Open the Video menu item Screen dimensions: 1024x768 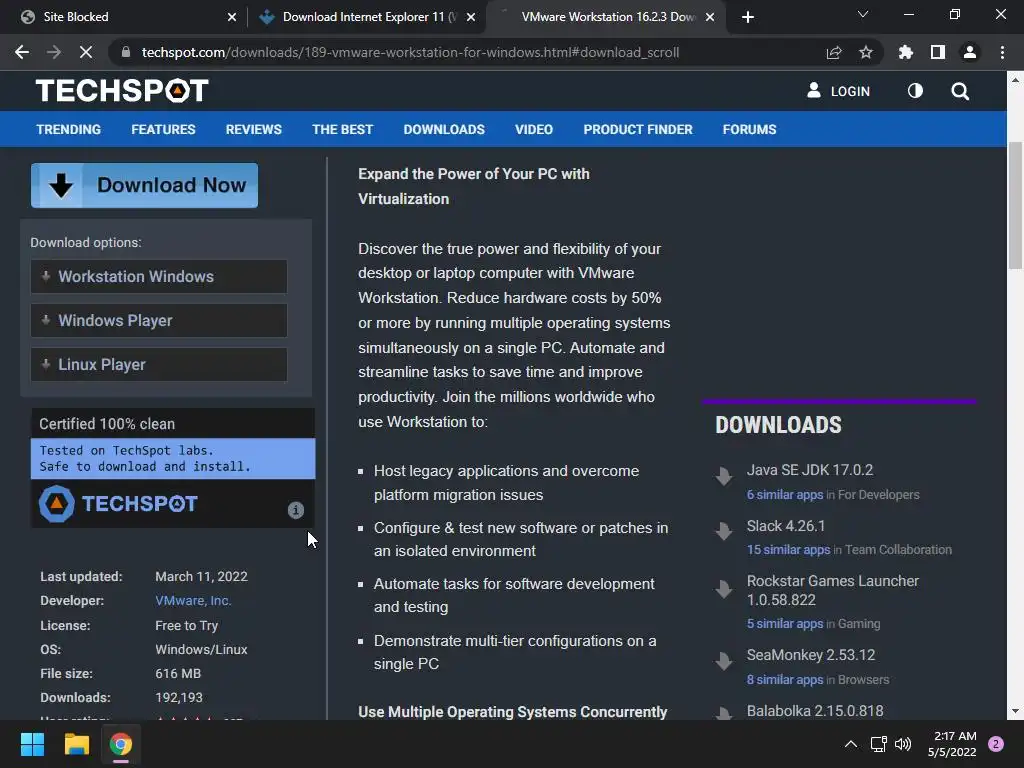[x=534, y=129]
